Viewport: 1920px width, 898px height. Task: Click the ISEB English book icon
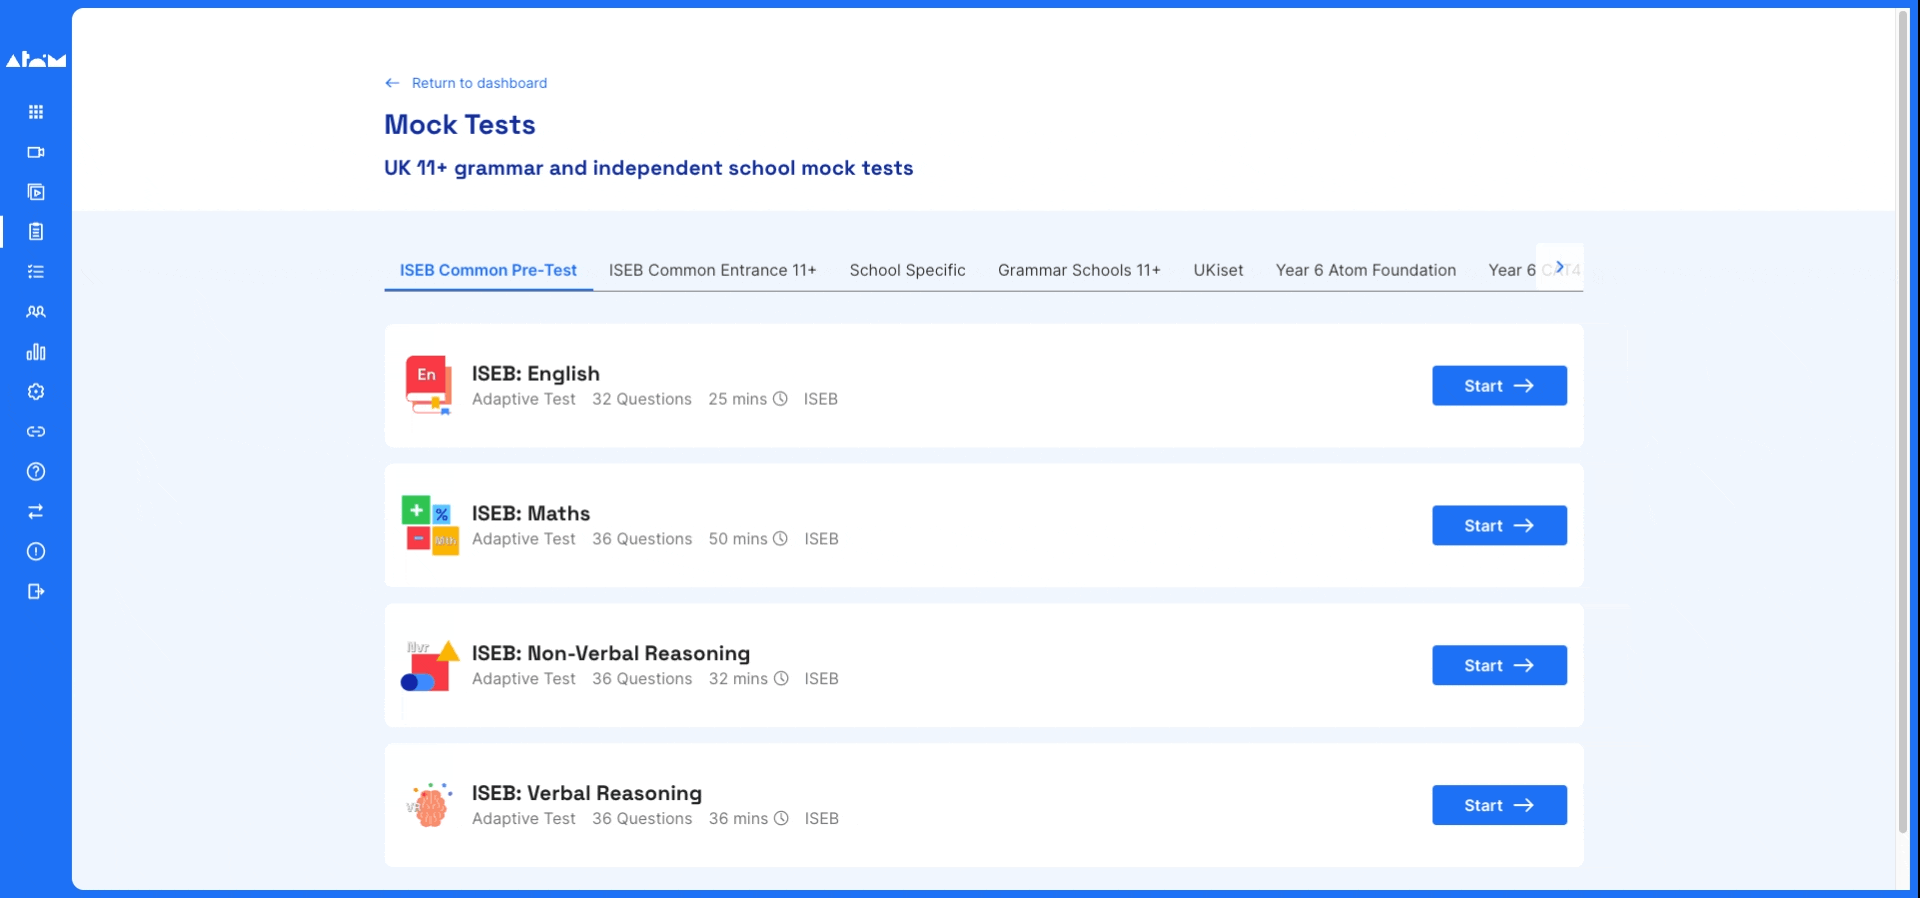pyautogui.click(x=429, y=385)
